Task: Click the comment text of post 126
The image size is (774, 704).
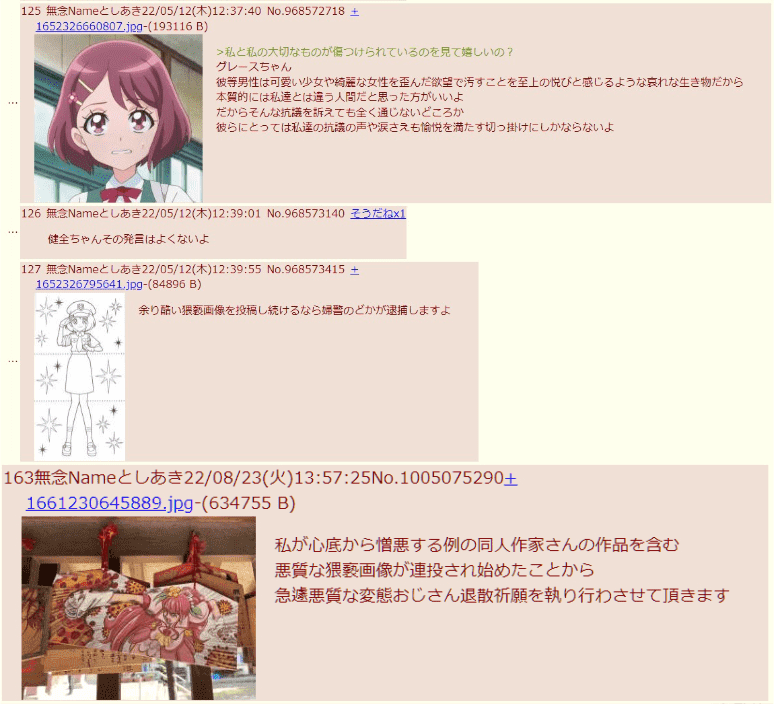Action: [x=128, y=239]
